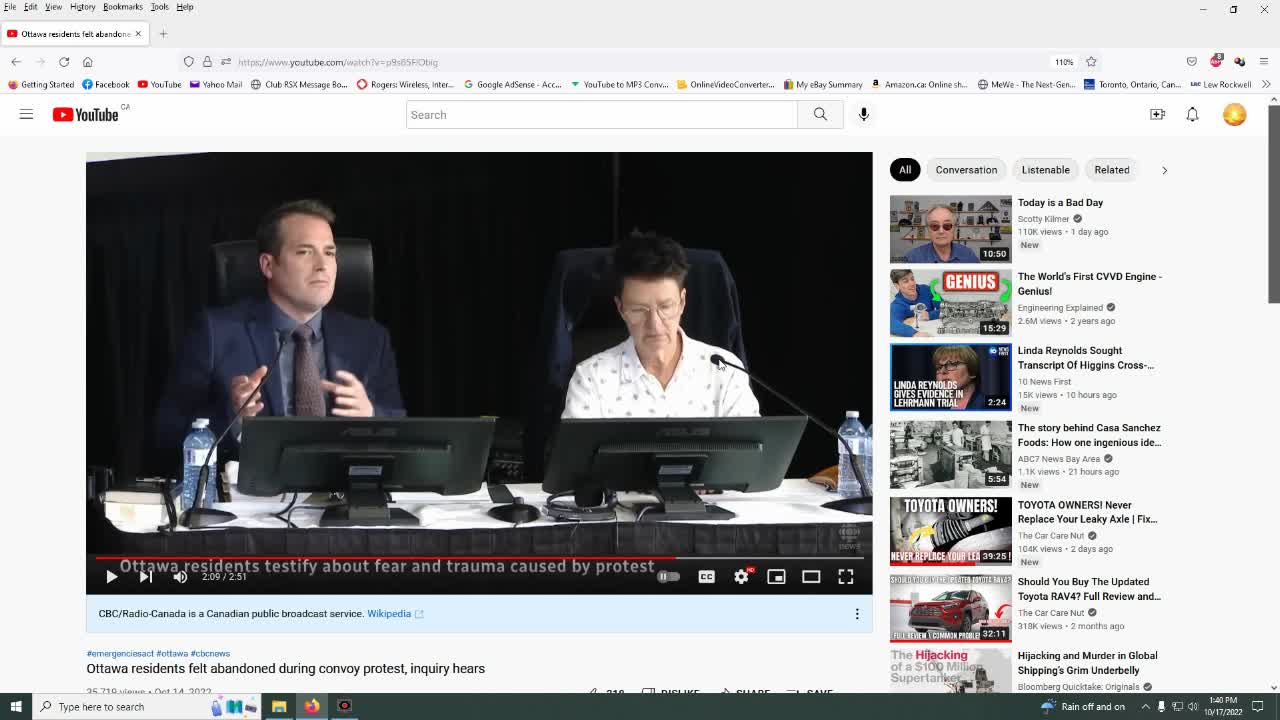The width and height of the screenshot is (1280, 720).
Task: Open Windows Start button
Action: (x=15, y=707)
